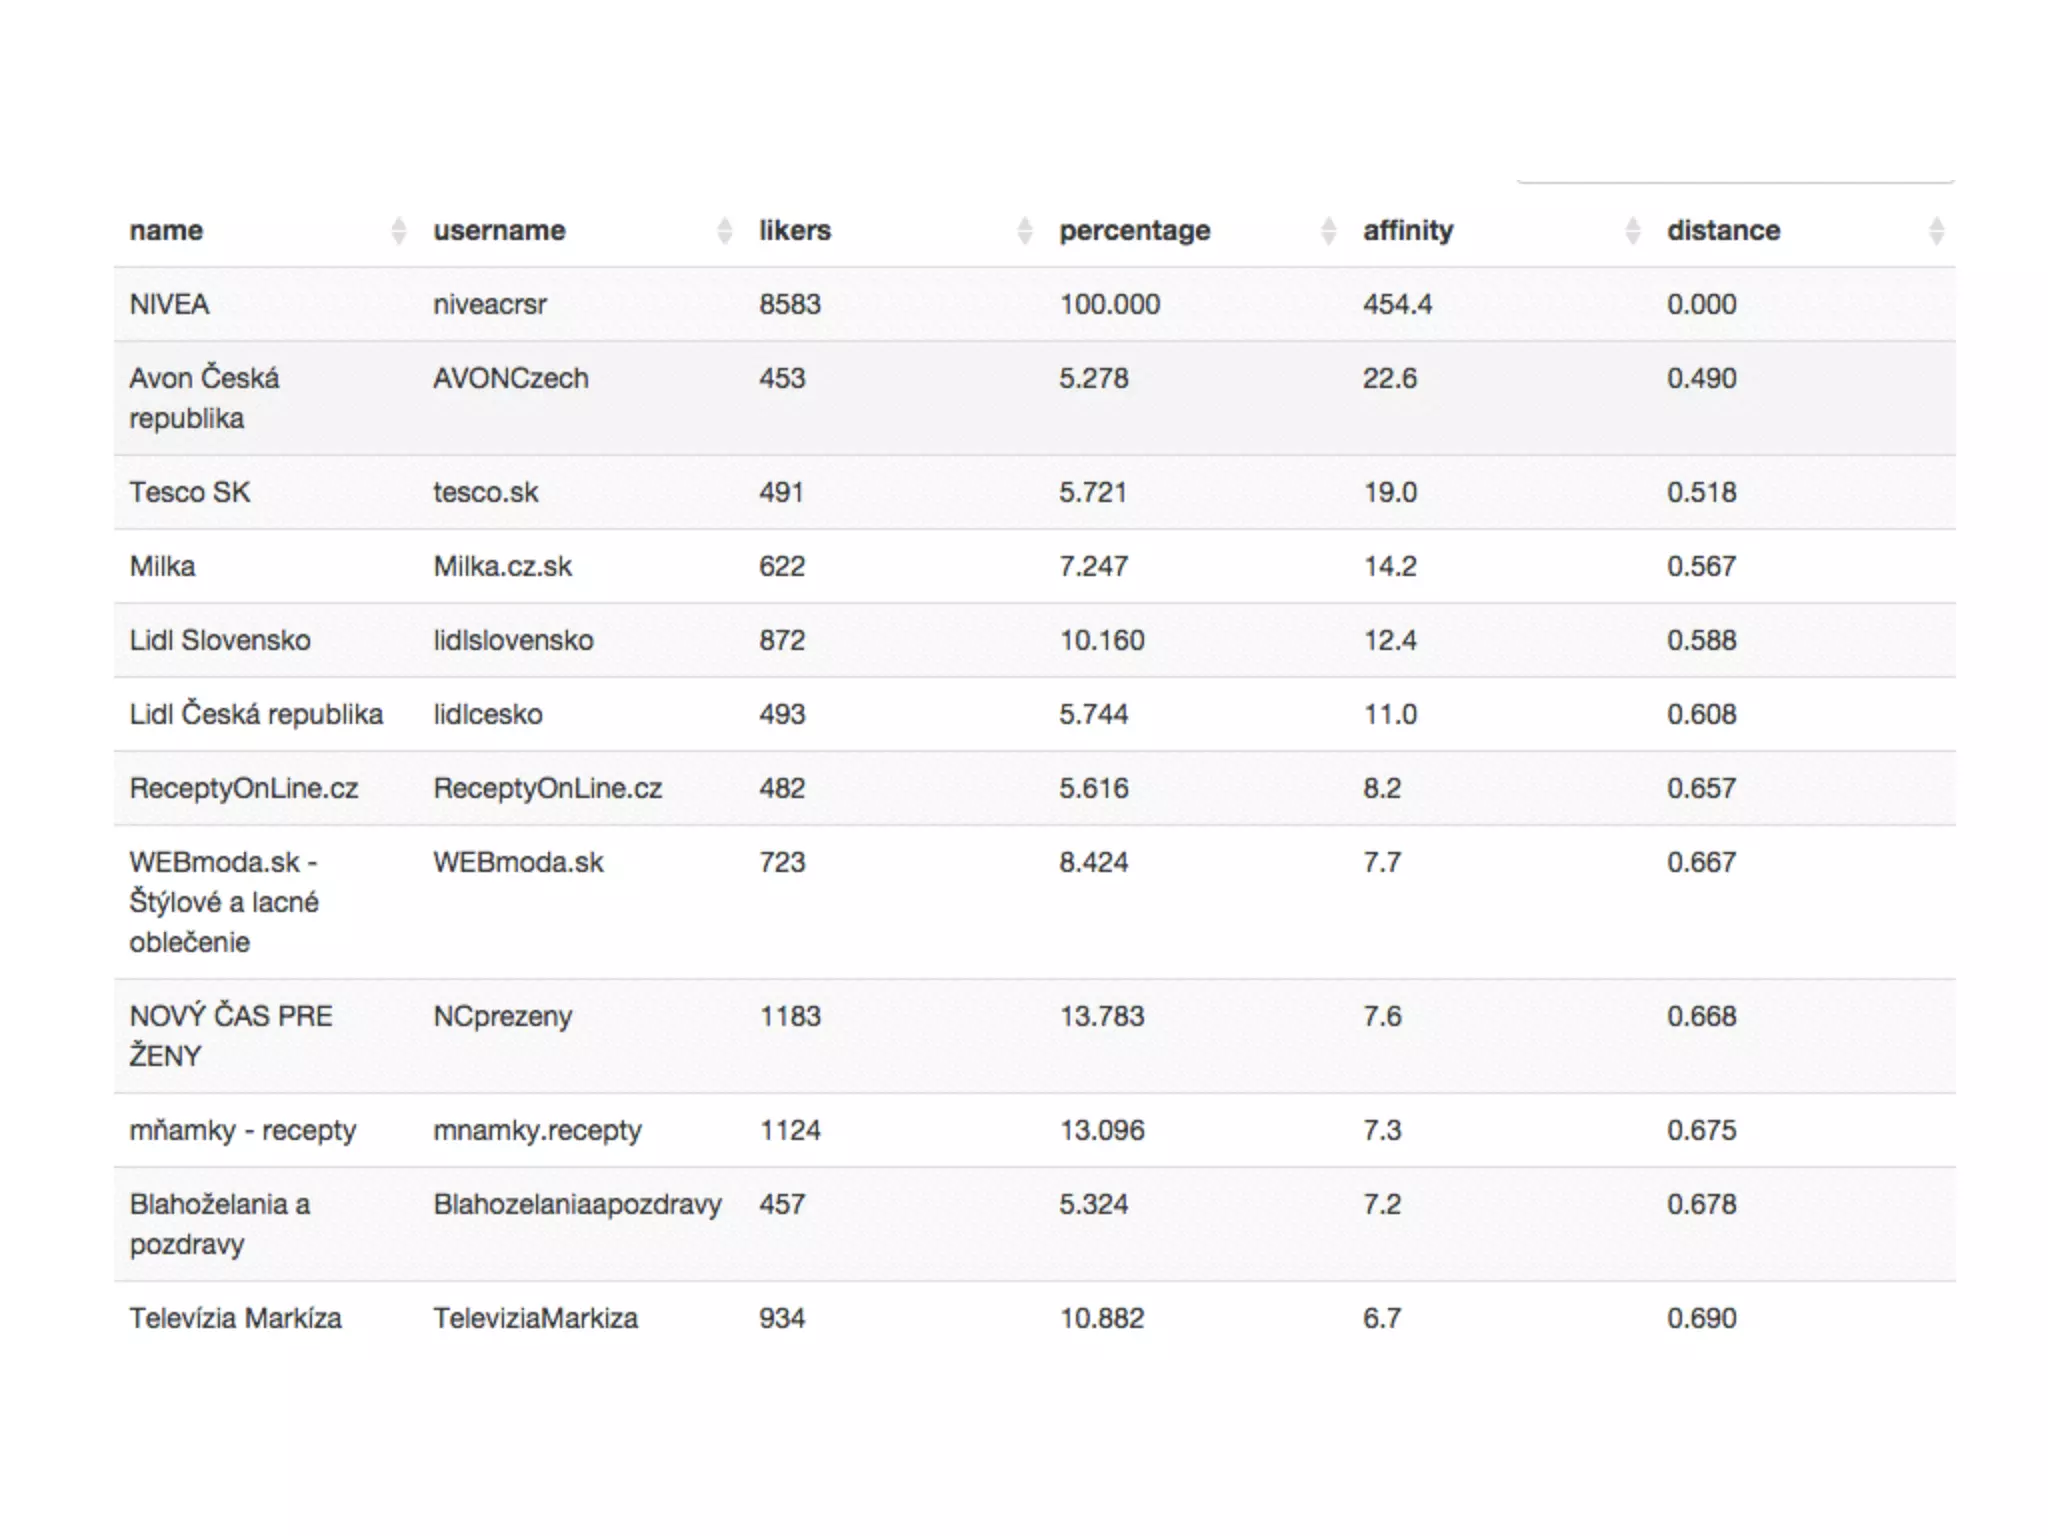Click the Blahozelaniaapozdravy username cell

[x=577, y=1204]
